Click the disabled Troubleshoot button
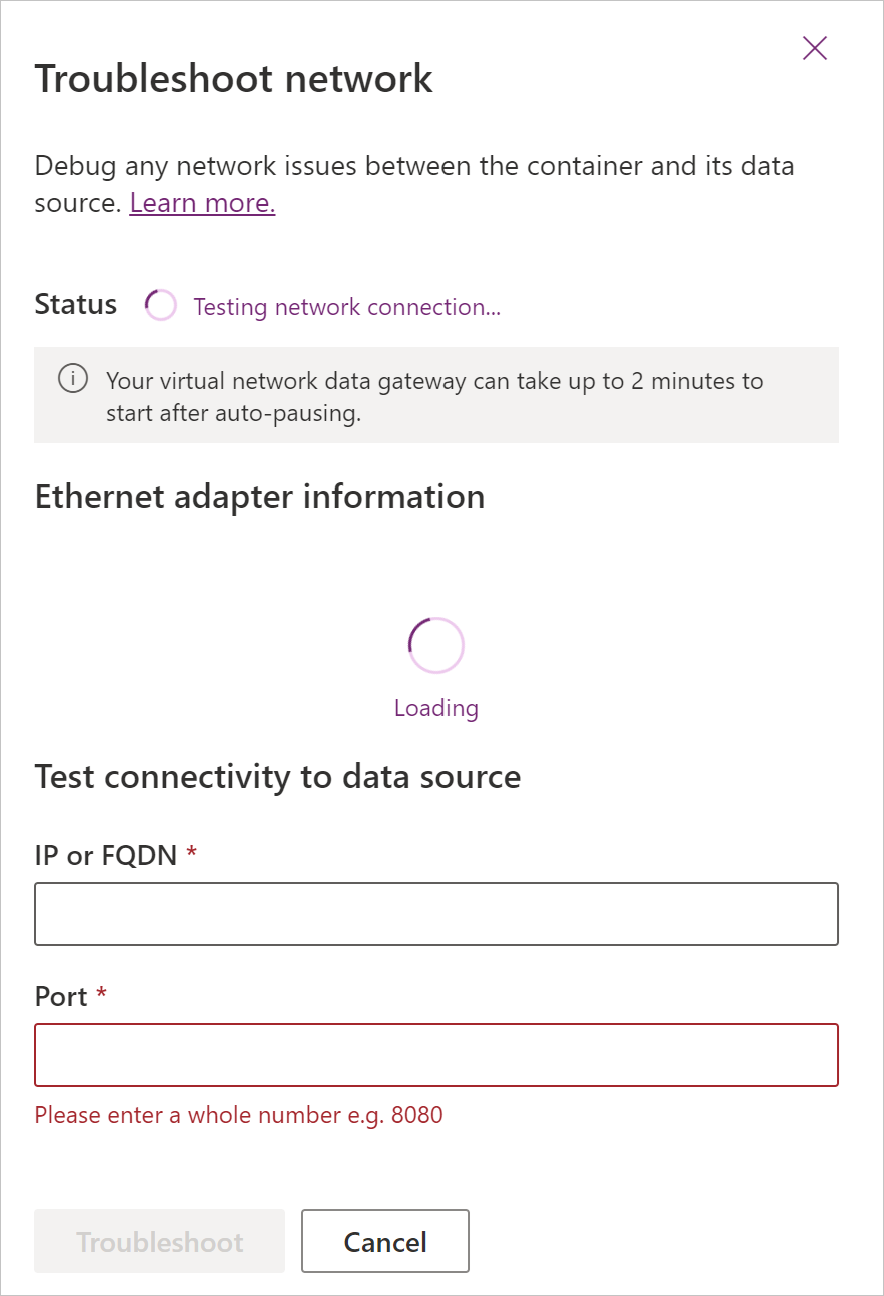The width and height of the screenshot is (884, 1296). point(159,1241)
